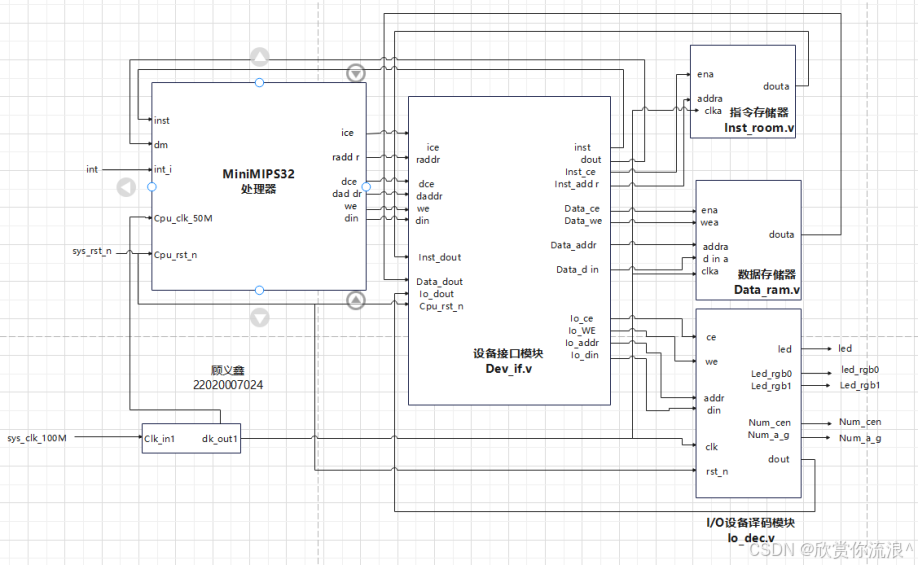The height and width of the screenshot is (565, 918).
Task: Select the top-center handle of MiniMIPS32 block
Action: [x=259, y=83]
